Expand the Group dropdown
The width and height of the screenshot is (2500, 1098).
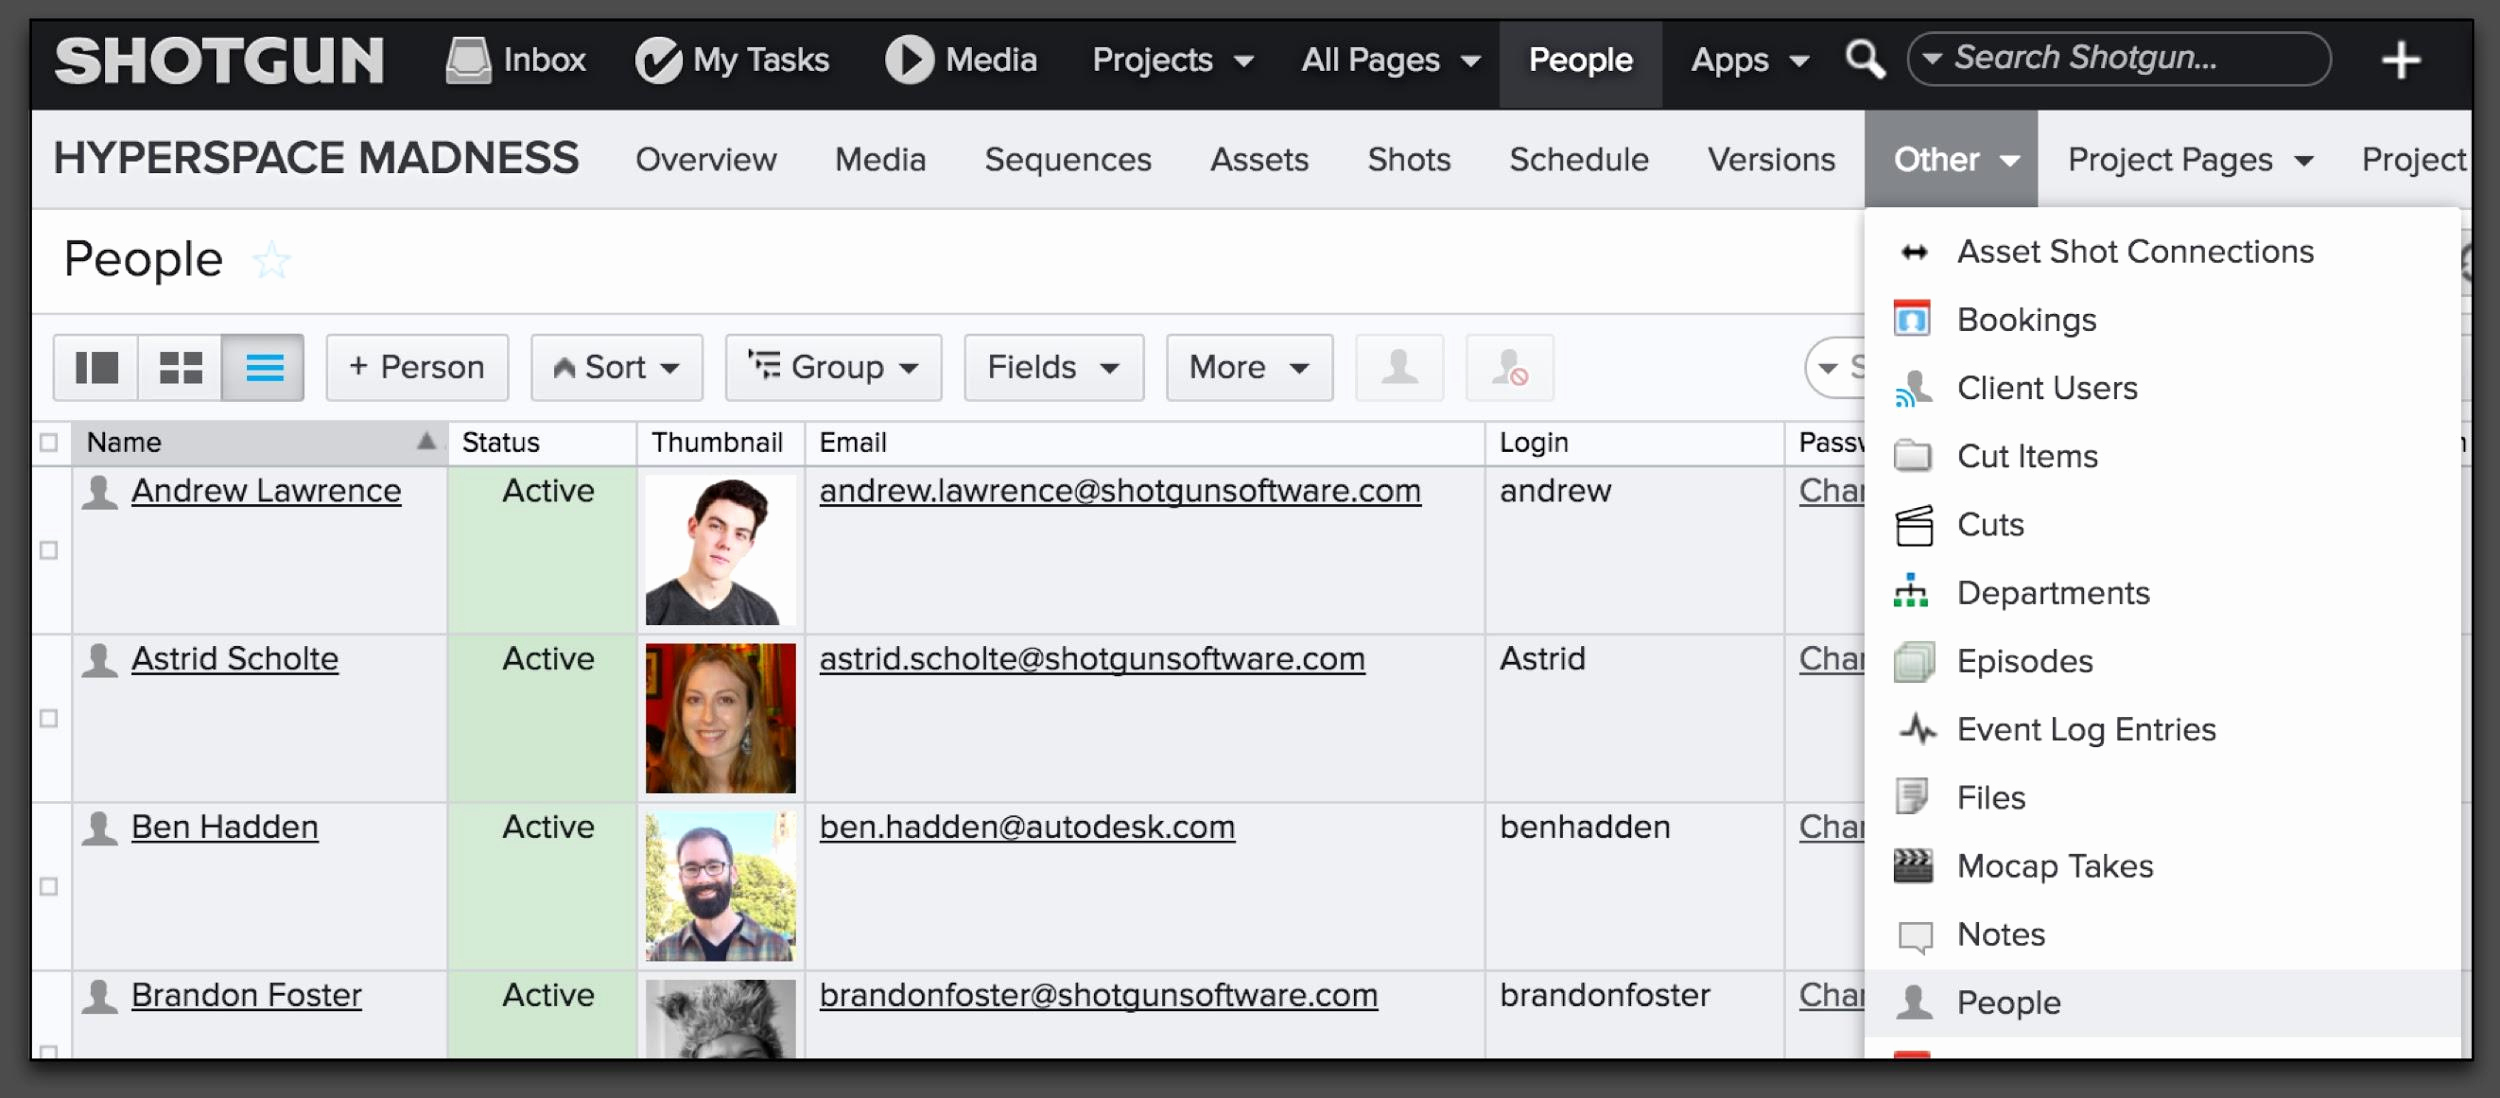[834, 367]
